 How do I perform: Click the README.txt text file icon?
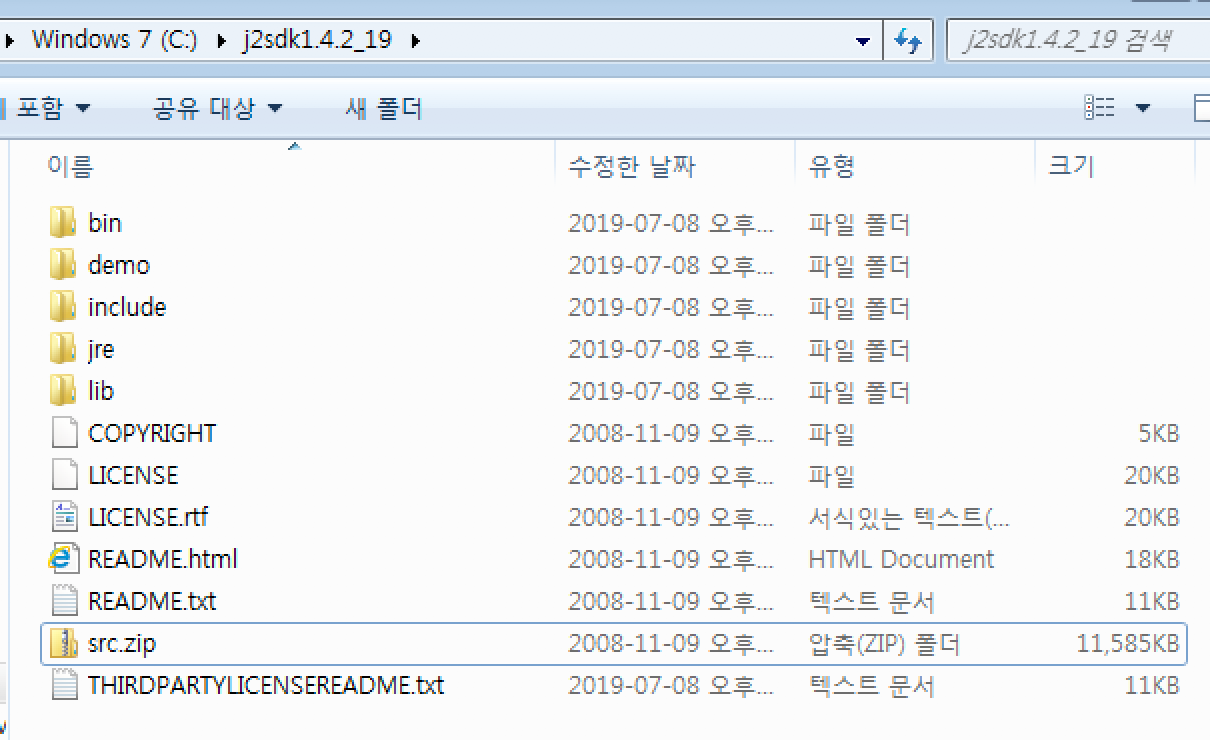(x=63, y=601)
